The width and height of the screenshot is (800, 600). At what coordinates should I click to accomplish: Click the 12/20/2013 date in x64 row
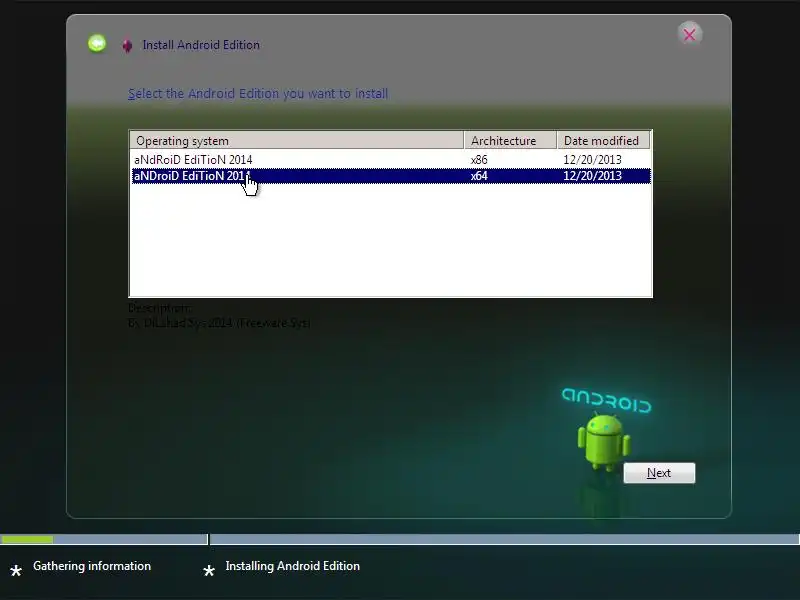click(592, 176)
